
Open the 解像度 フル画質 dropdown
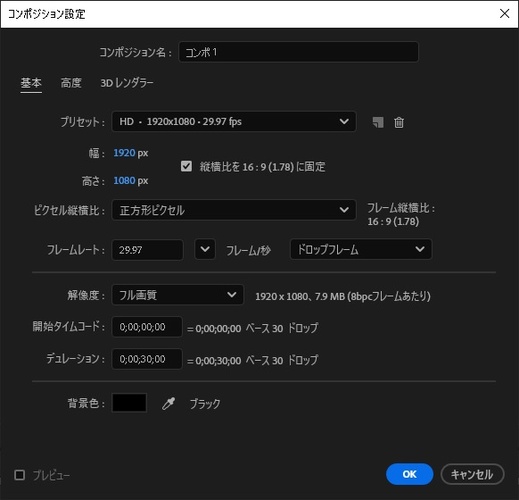pyautogui.click(x=177, y=295)
